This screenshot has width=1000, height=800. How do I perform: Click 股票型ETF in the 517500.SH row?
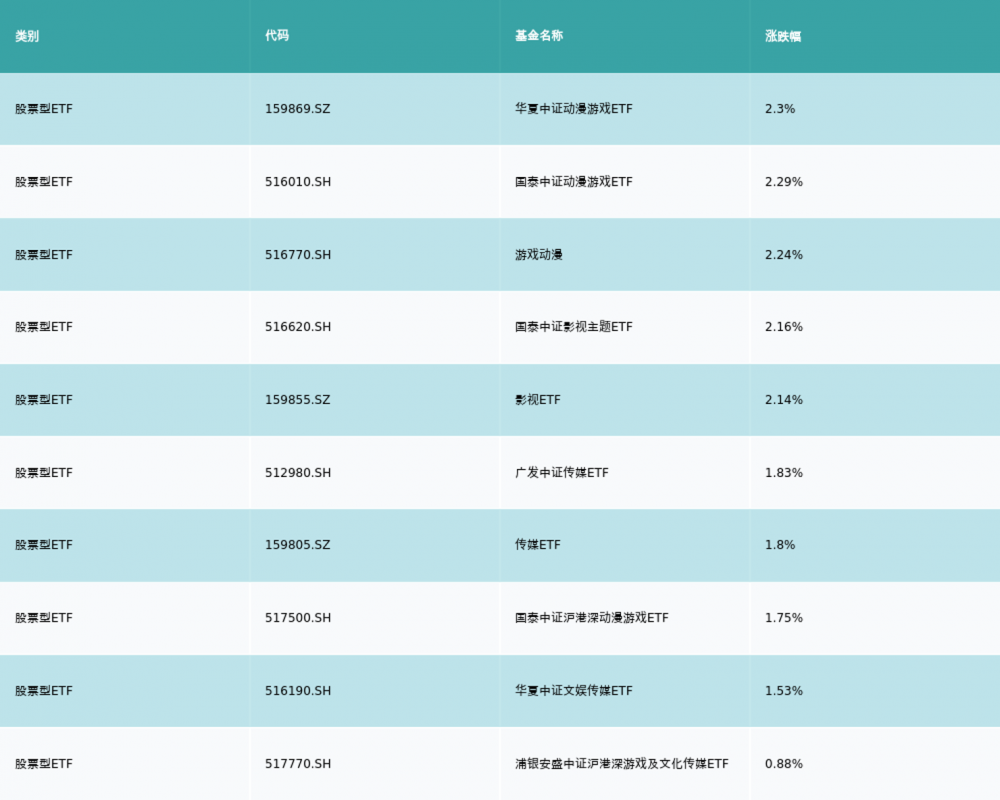click(x=44, y=618)
